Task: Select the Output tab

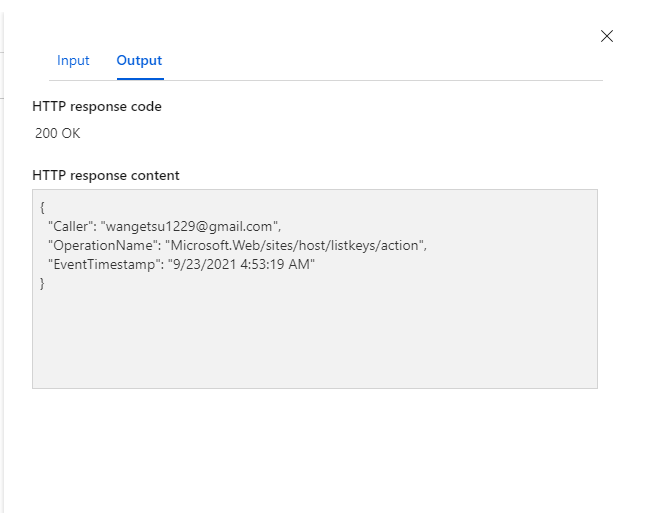Action: coord(139,61)
